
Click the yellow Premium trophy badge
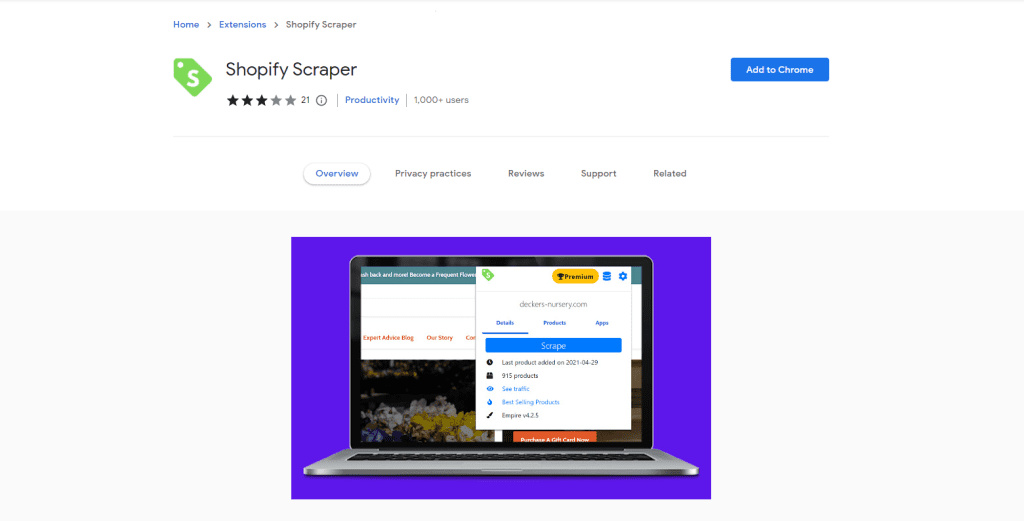tap(575, 277)
